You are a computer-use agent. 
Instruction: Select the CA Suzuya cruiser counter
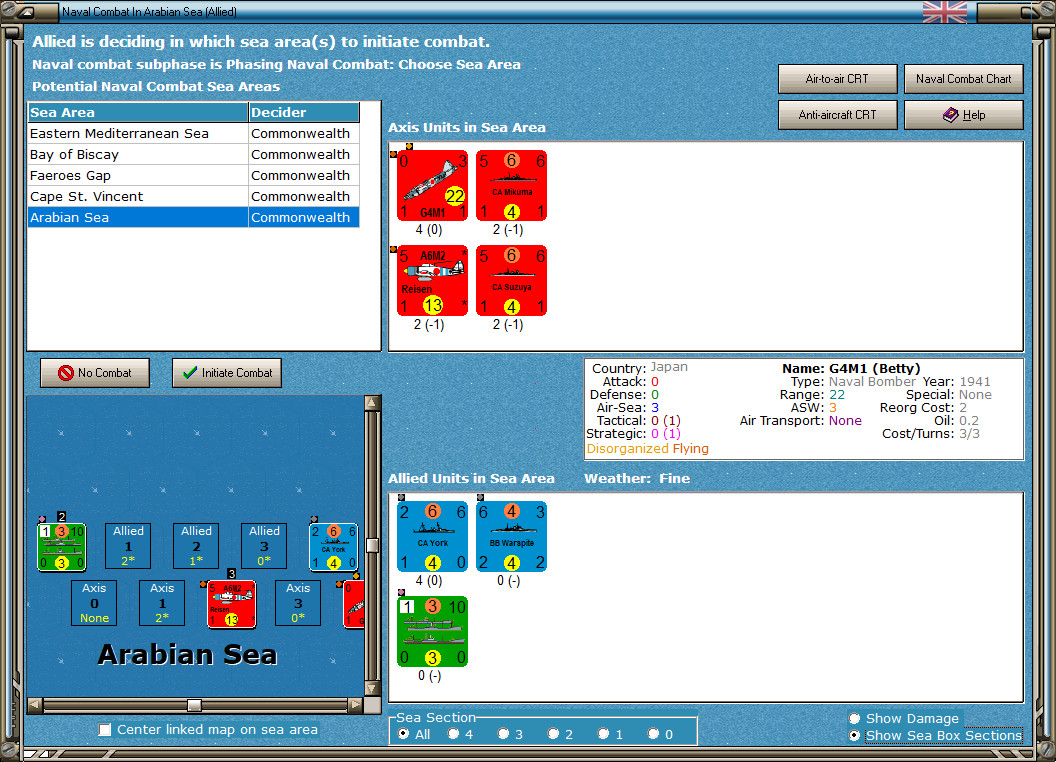[511, 280]
